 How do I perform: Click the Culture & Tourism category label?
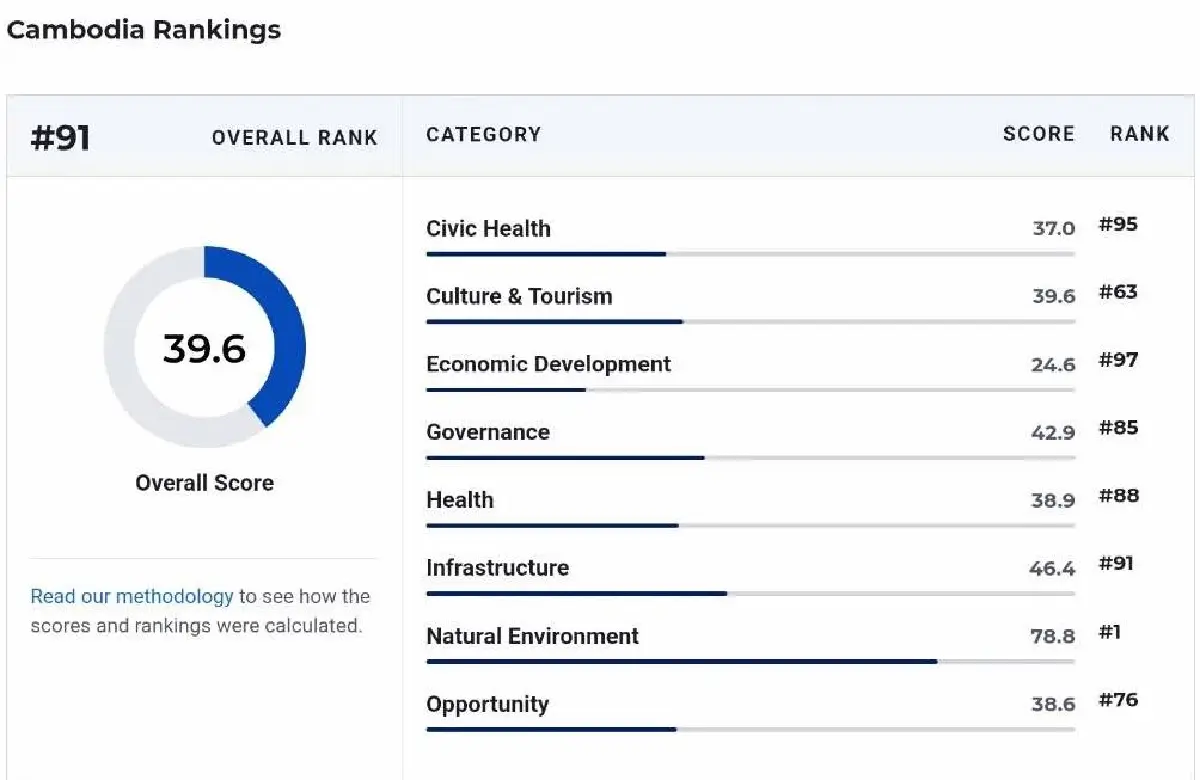(x=519, y=296)
